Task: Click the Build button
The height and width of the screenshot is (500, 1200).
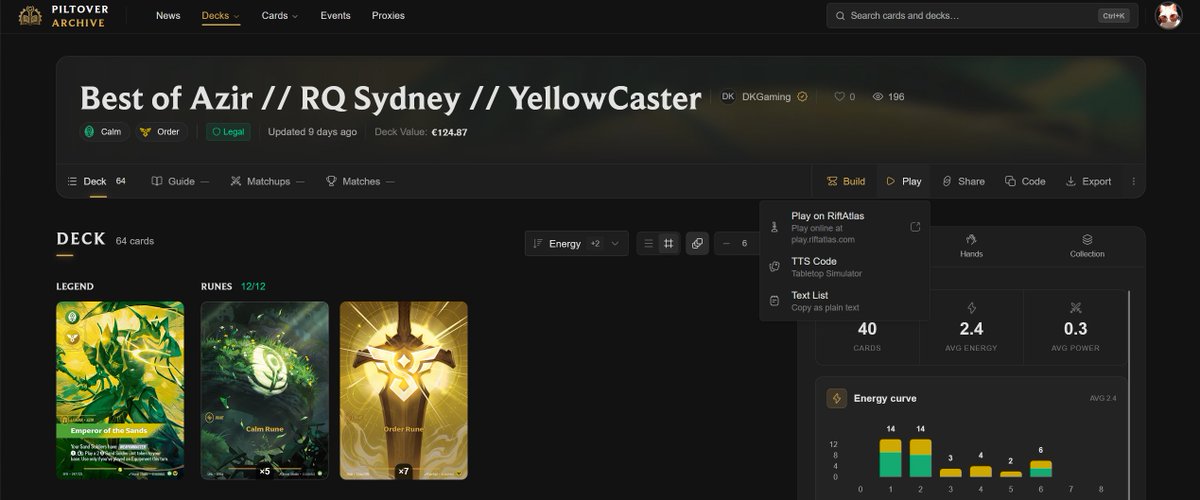Action: pos(846,181)
